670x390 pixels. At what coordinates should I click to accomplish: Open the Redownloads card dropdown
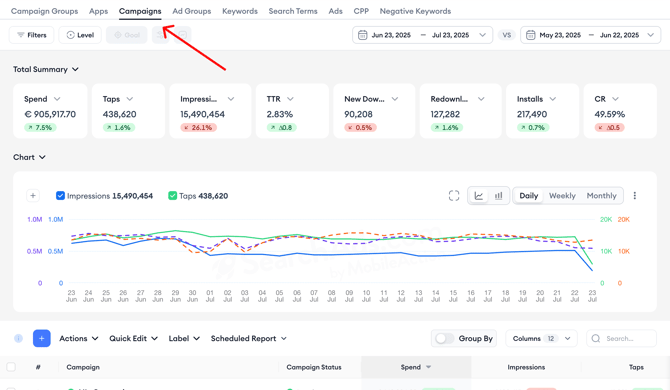tap(481, 99)
